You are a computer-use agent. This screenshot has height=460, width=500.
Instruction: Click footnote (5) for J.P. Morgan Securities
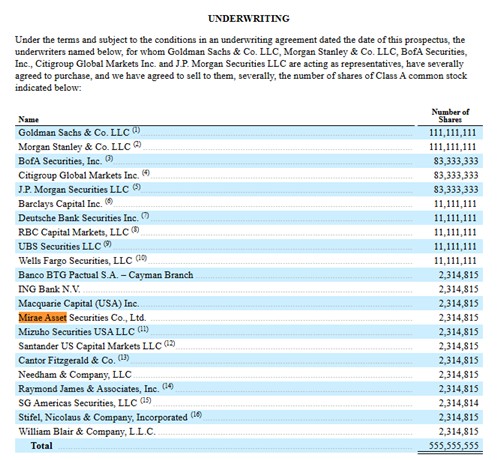[x=137, y=187]
